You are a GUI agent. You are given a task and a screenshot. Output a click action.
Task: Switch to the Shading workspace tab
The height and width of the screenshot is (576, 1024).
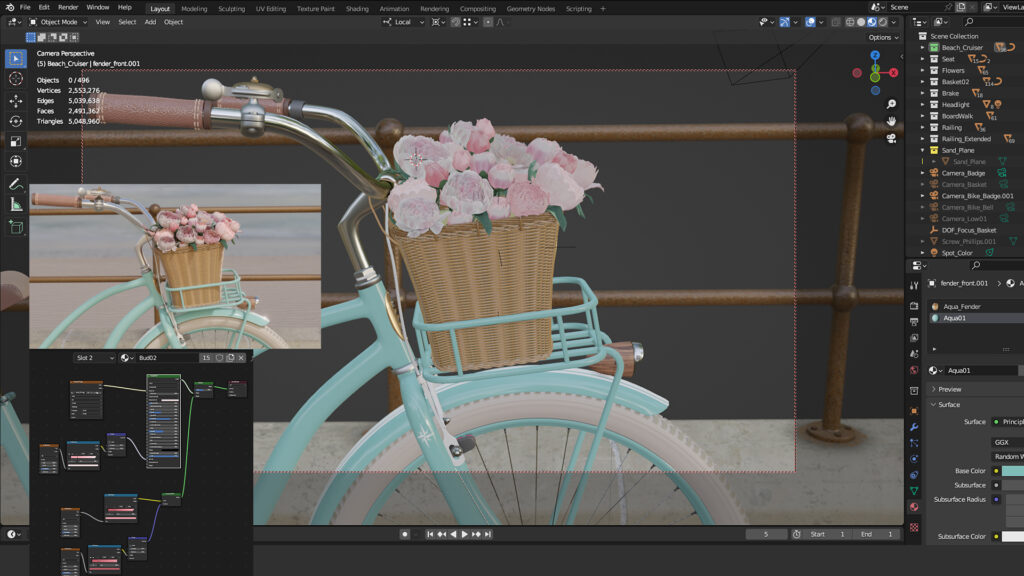pyautogui.click(x=357, y=8)
